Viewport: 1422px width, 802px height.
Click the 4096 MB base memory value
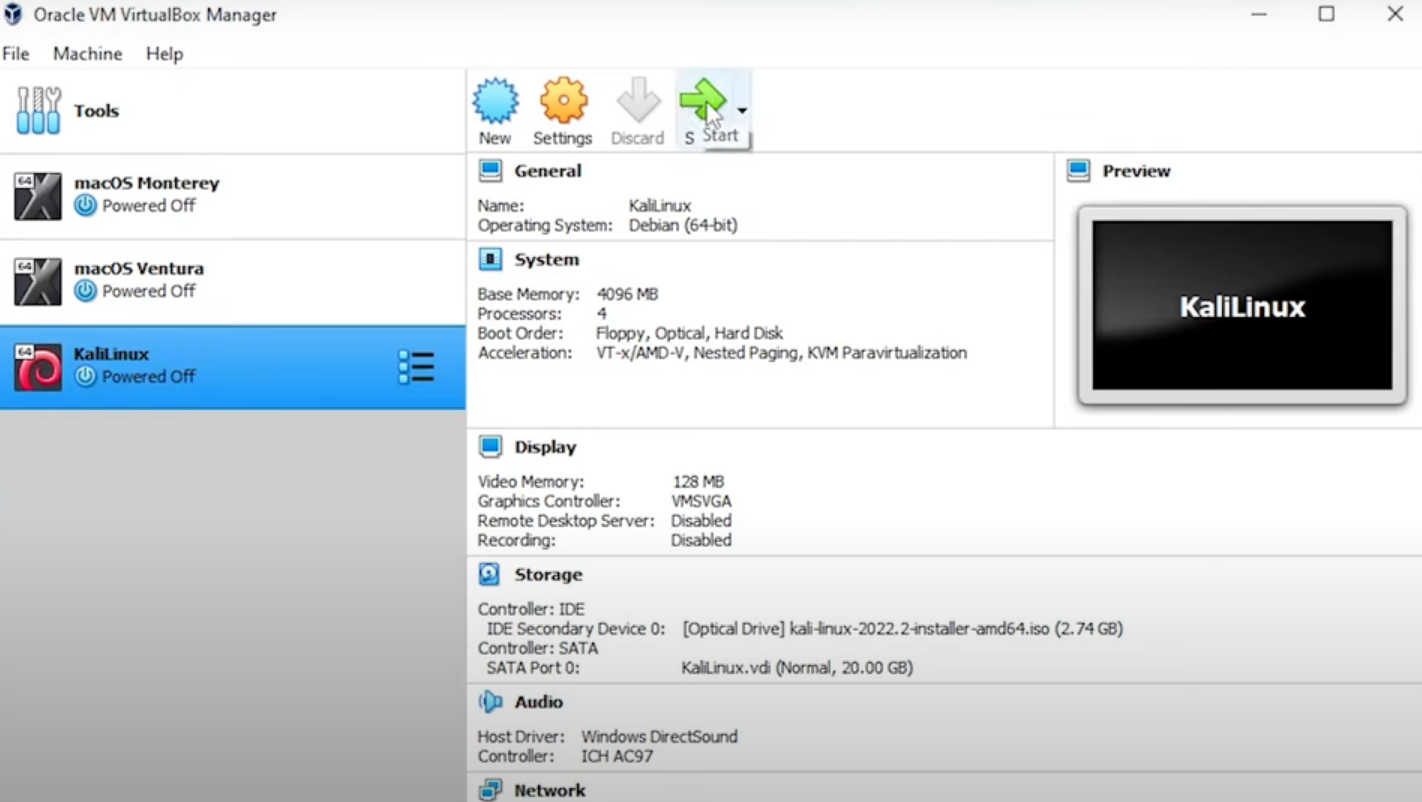(627, 295)
